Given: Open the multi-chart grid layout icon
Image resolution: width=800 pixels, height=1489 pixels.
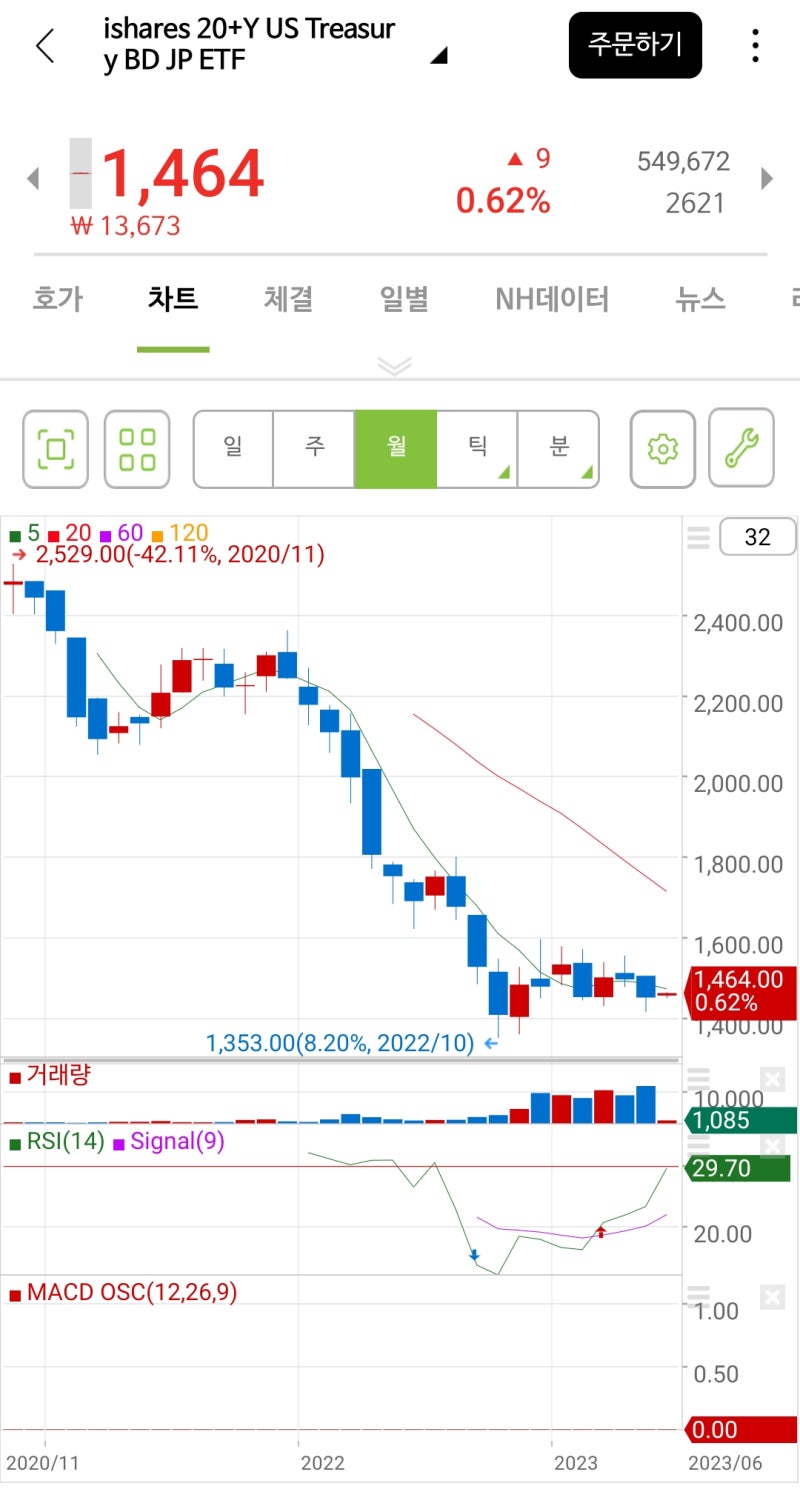Looking at the screenshot, I should (x=137, y=448).
